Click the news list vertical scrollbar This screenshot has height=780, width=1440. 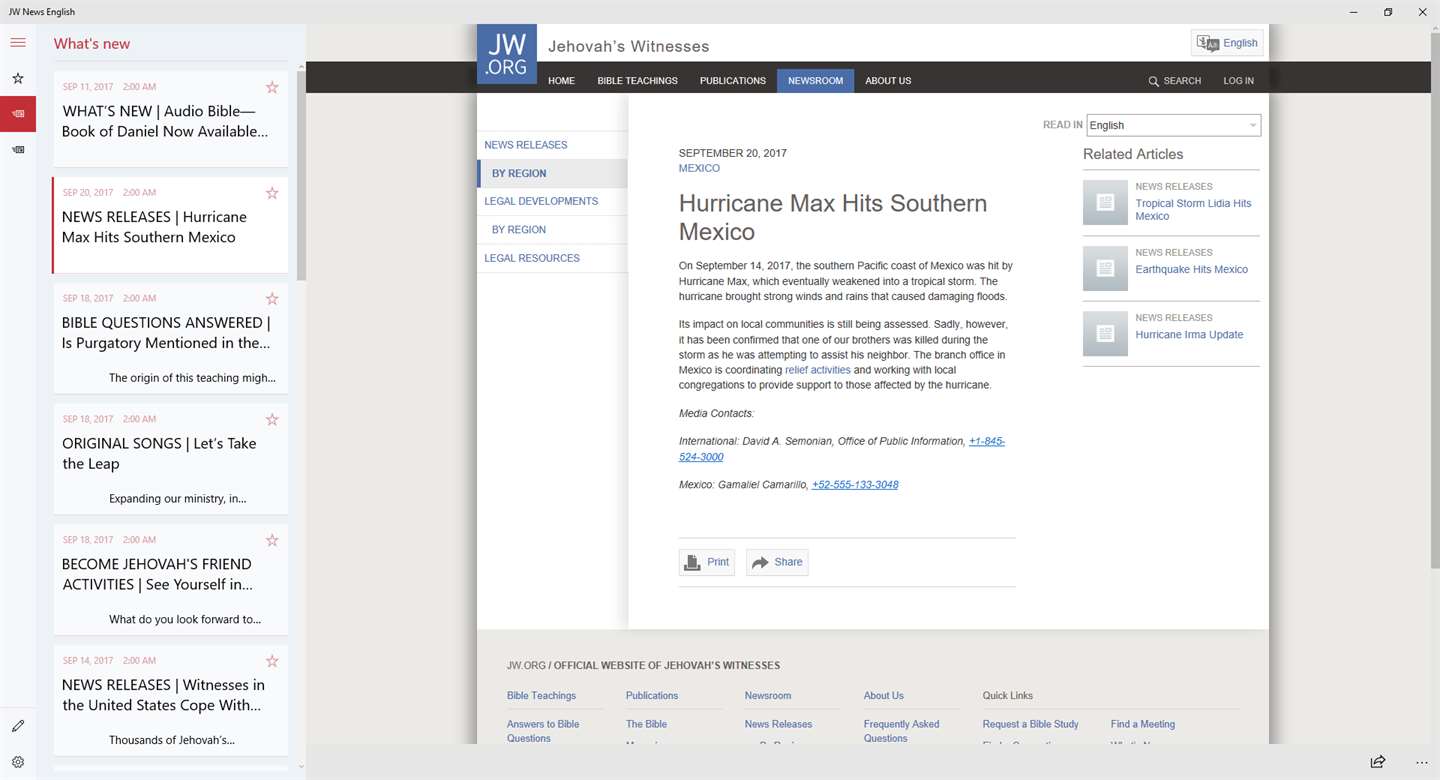point(301,175)
